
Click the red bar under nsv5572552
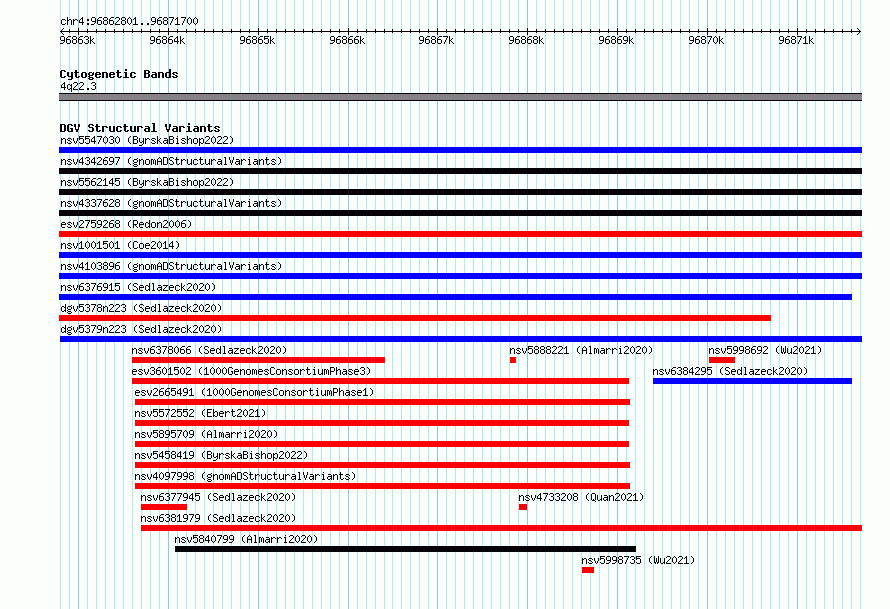coord(382,423)
